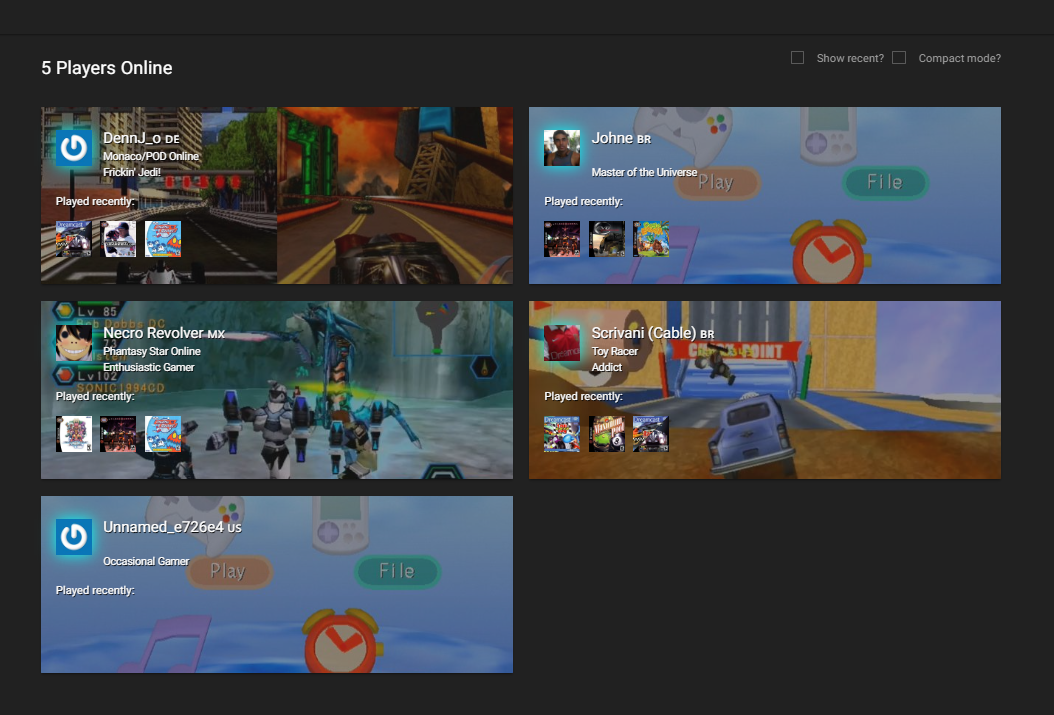Screen dimensions: 1054x715
Task: Click Necro Revolver's cartoon face avatar
Action: (x=73, y=343)
